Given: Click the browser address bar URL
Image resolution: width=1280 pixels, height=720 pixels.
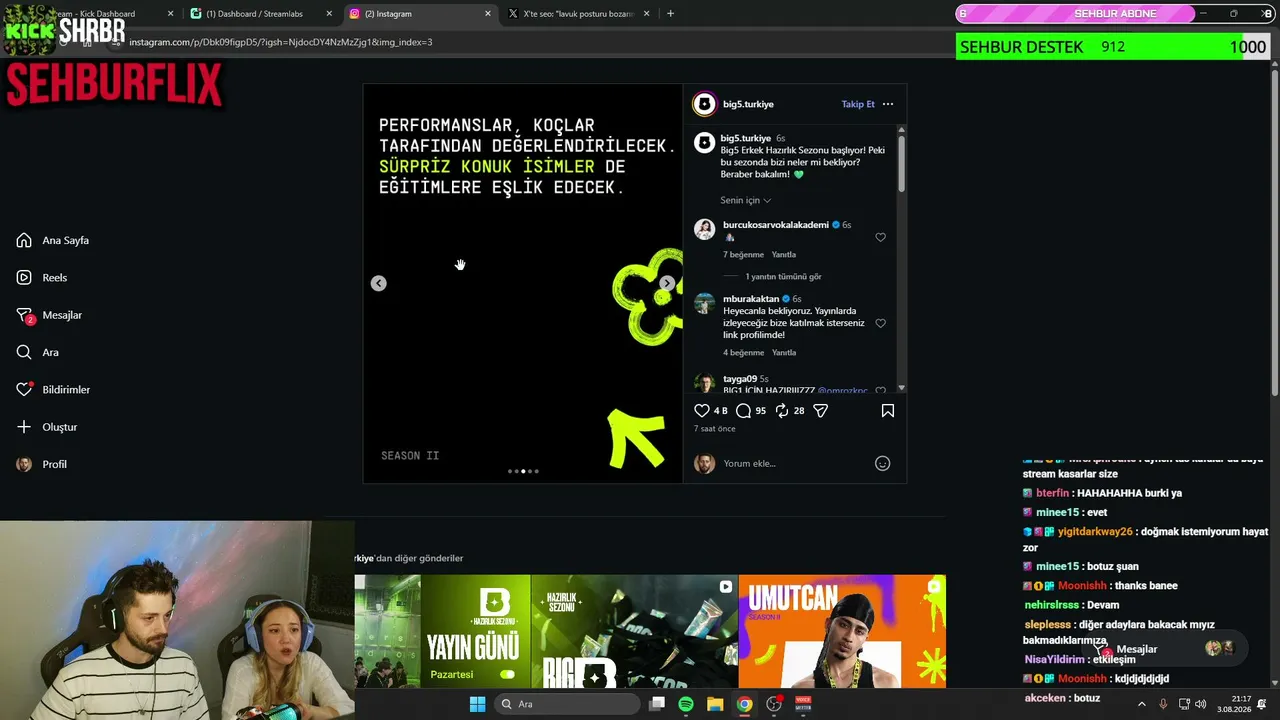Looking at the screenshot, I should [x=281, y=42].
